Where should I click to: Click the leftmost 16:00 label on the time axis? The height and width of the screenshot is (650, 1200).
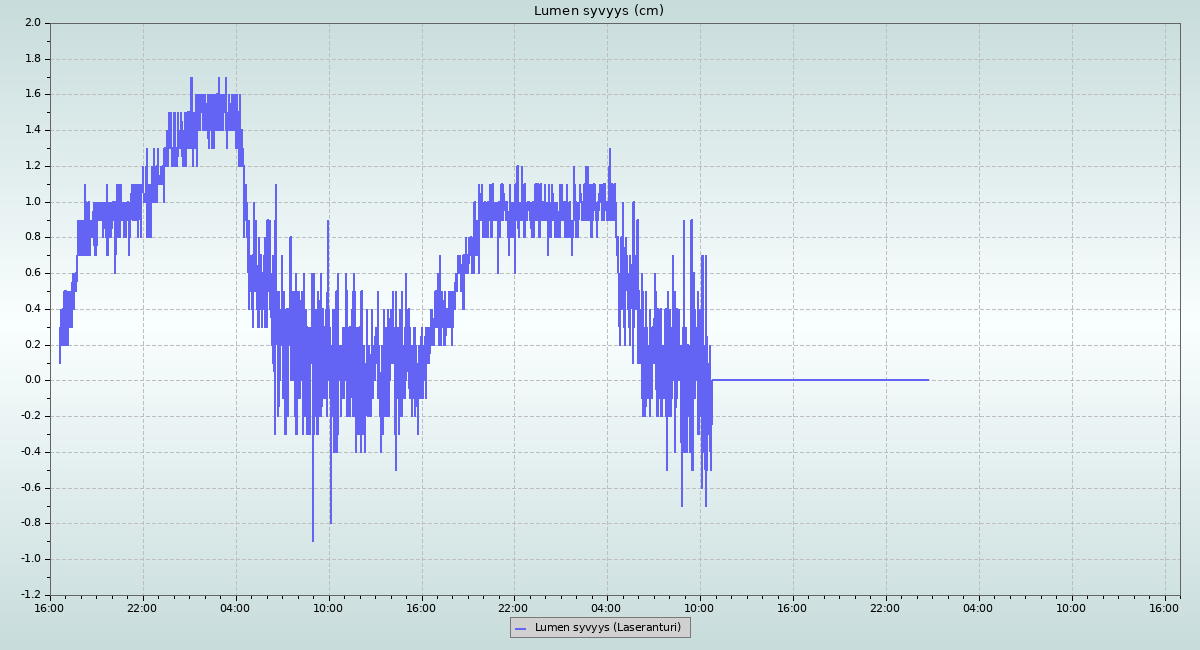coord(50,608)
